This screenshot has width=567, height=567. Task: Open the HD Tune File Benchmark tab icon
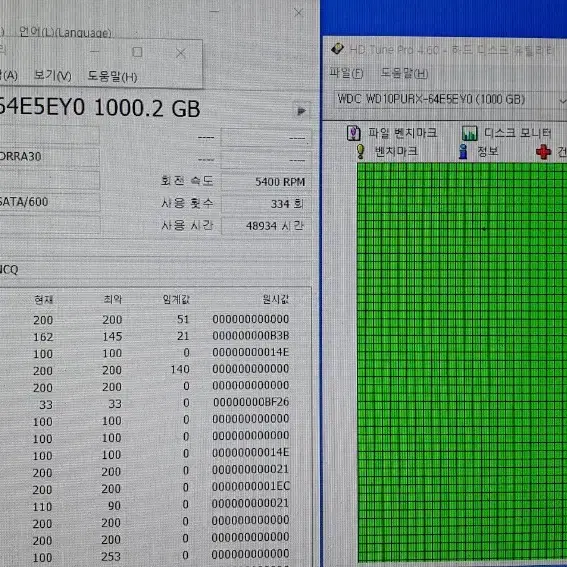353,133
